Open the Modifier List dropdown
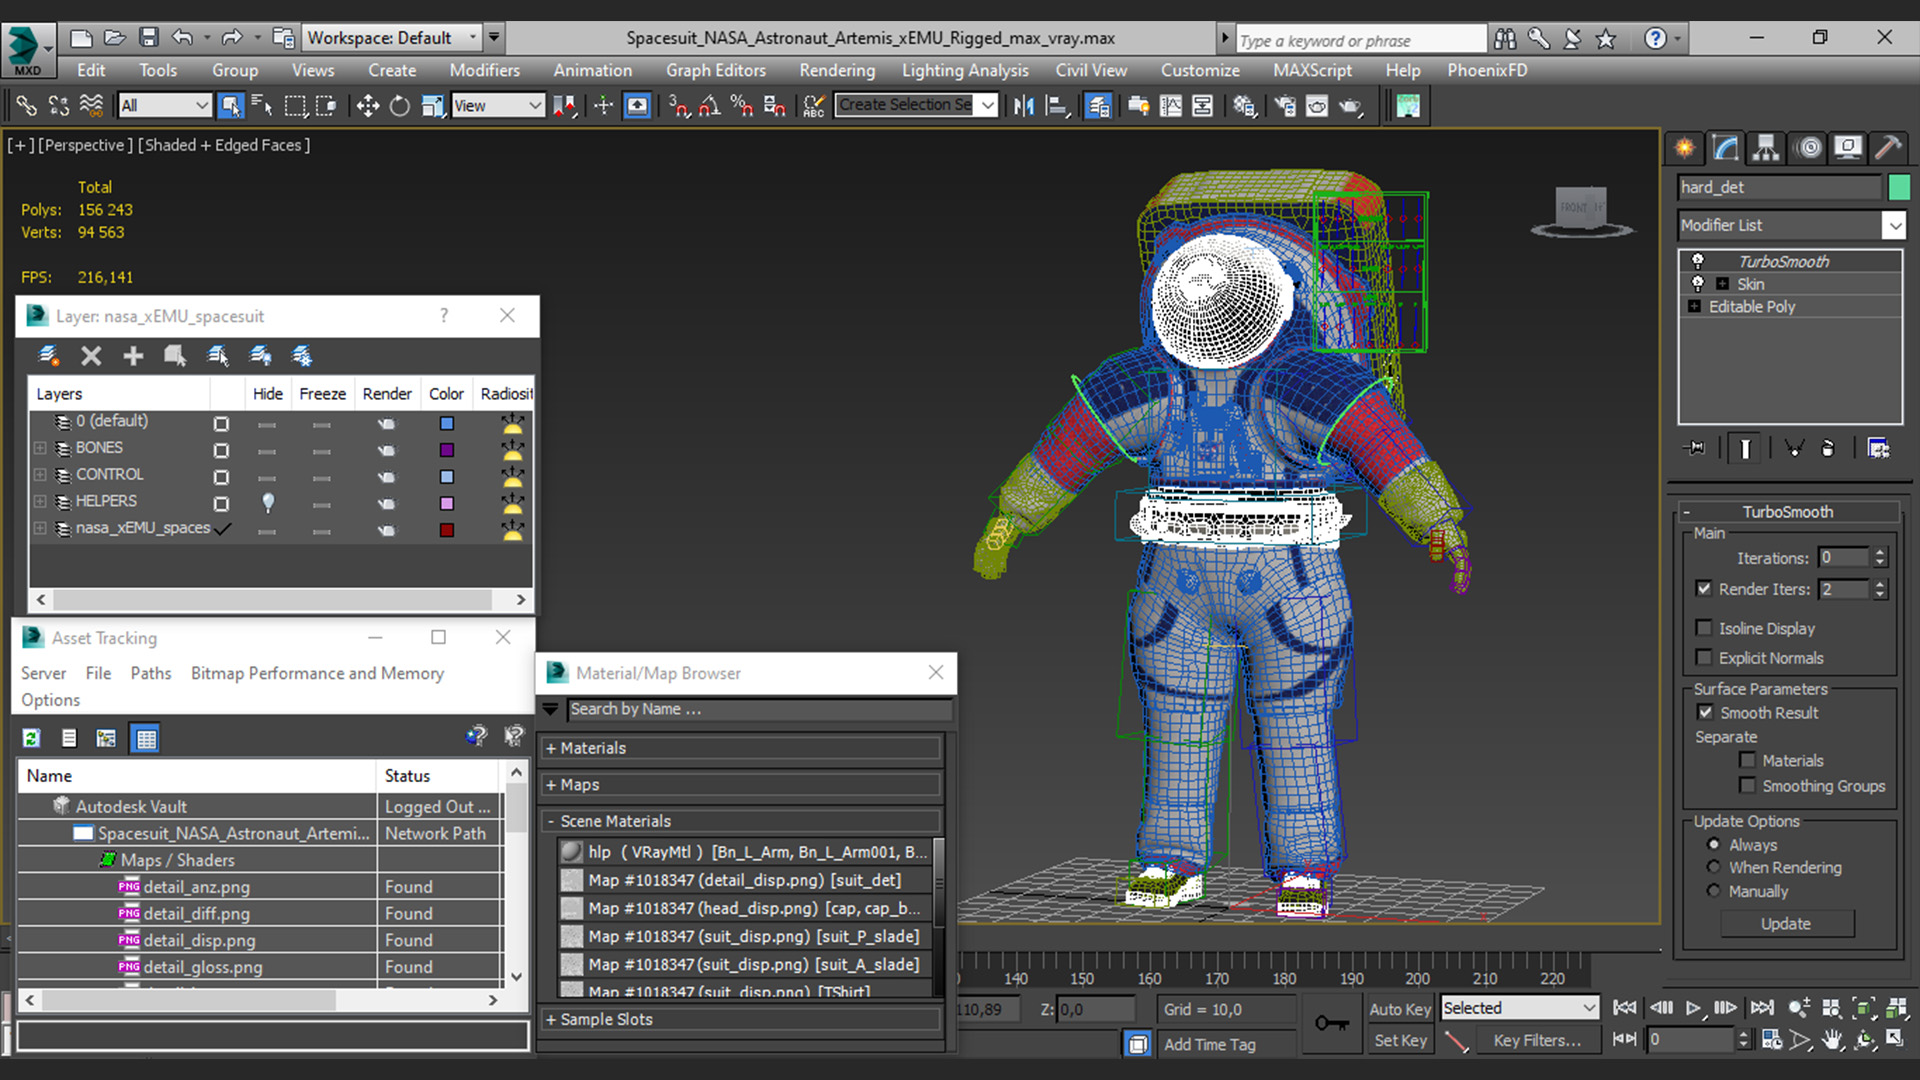This screenshot has height=1080, width=1920. point(1894,226)
